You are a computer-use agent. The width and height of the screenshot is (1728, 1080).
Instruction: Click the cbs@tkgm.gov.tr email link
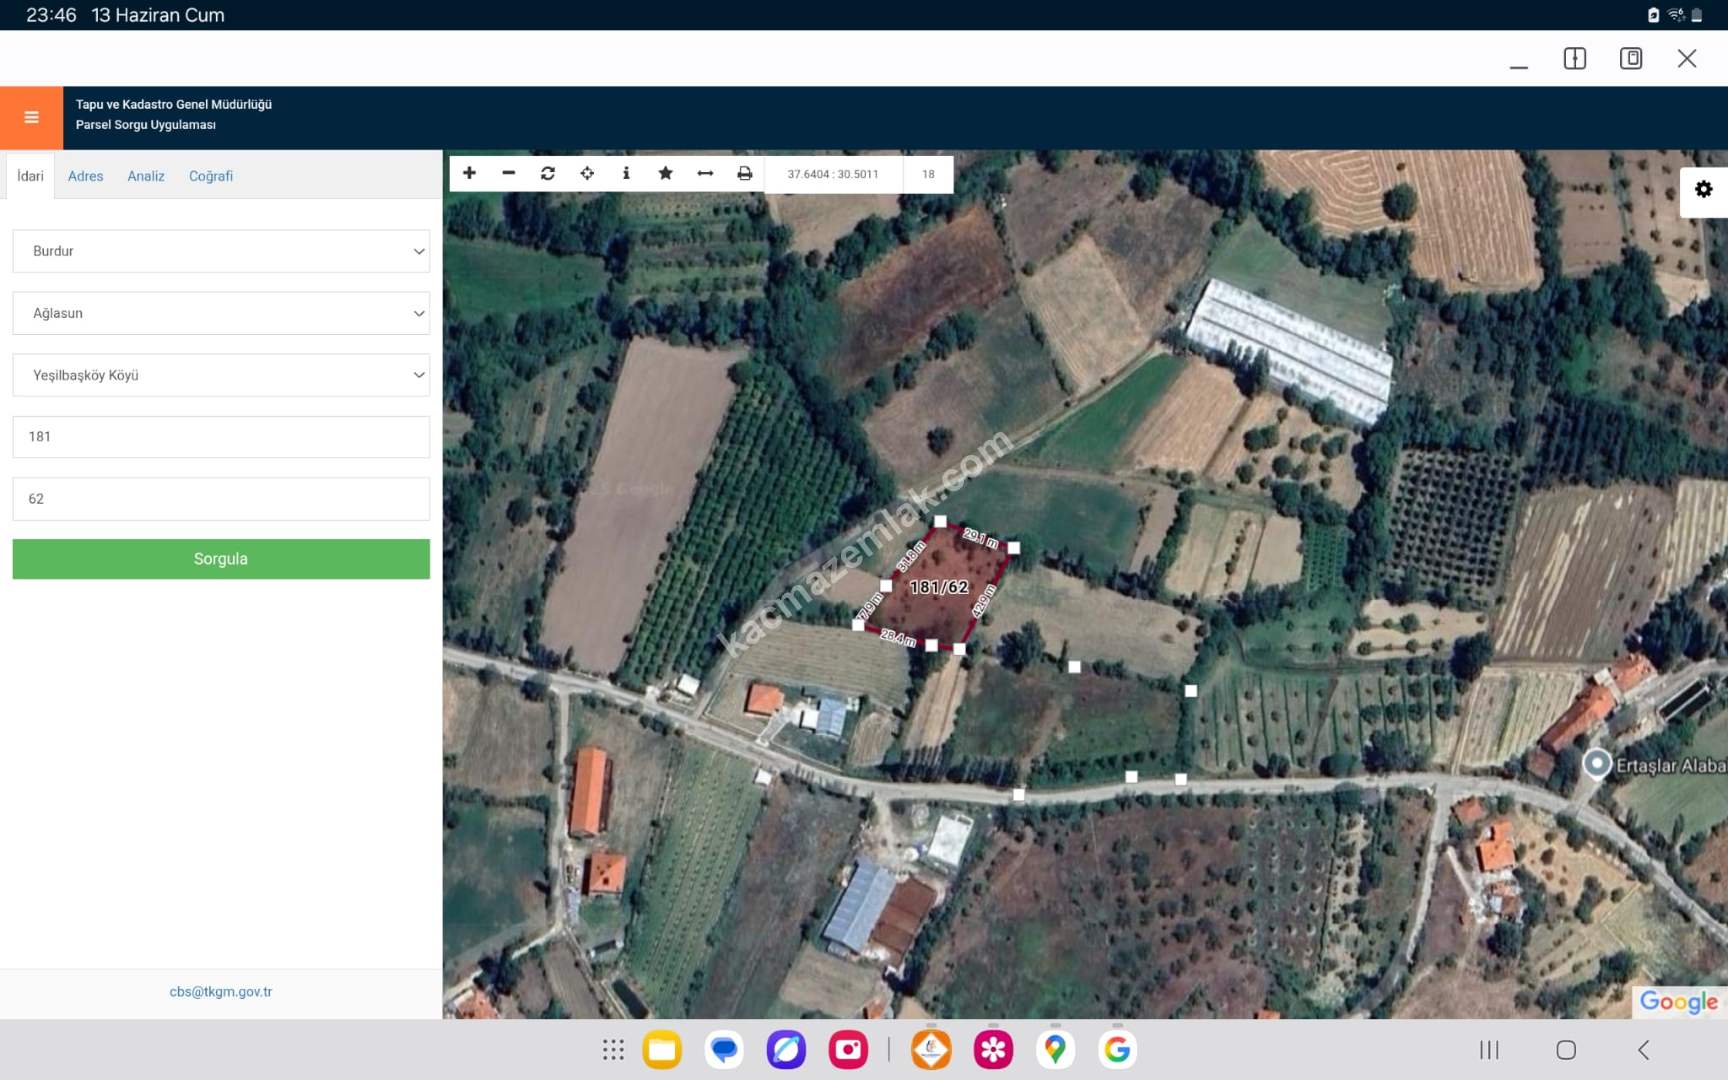(221, 992)
